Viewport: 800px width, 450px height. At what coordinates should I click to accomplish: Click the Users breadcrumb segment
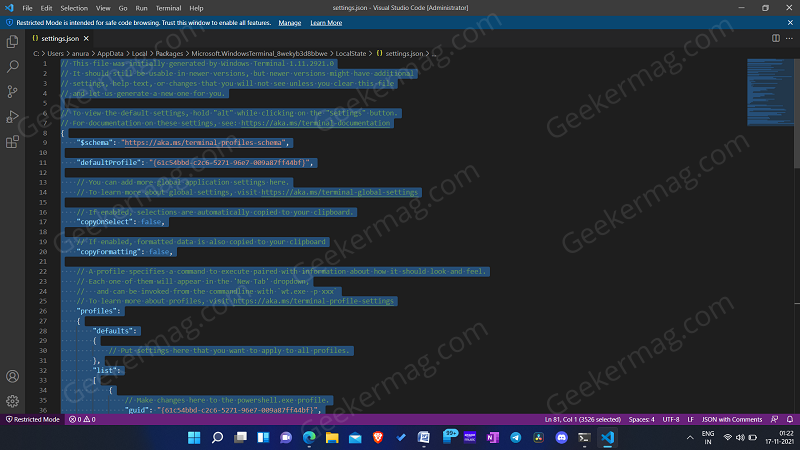(x=56, y=53)
